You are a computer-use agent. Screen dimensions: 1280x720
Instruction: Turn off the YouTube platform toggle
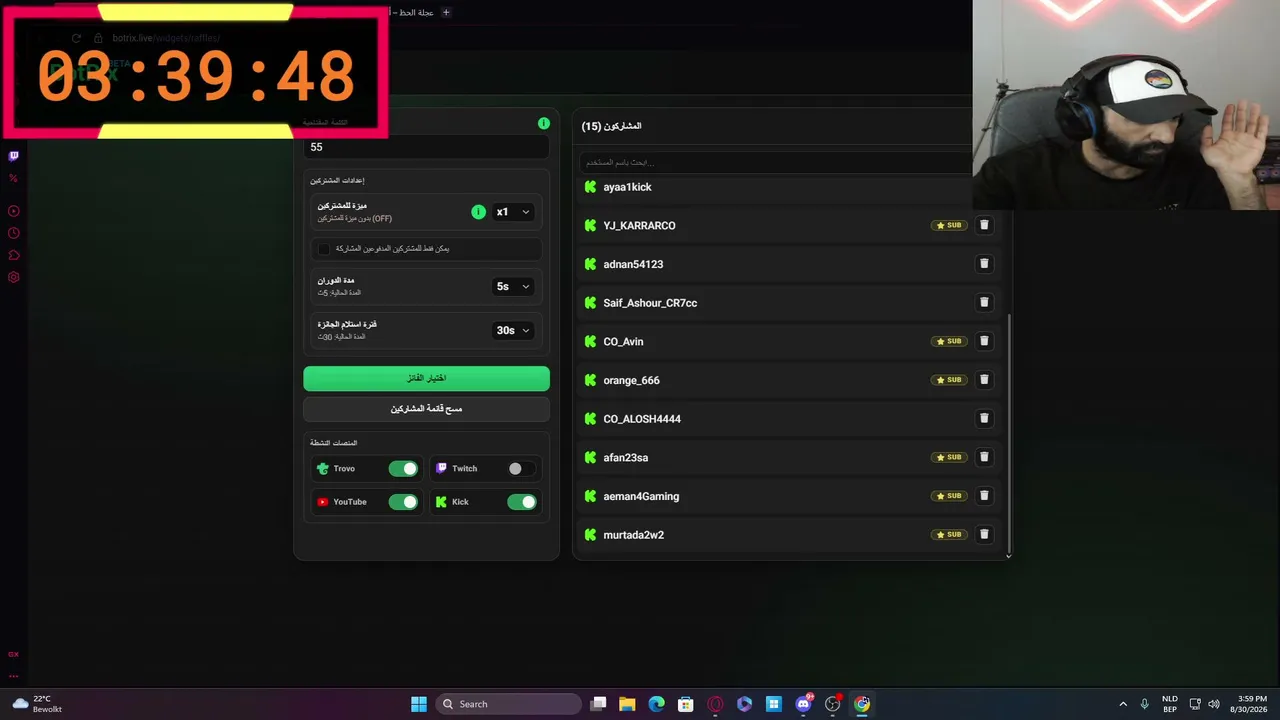click(403, 502)
